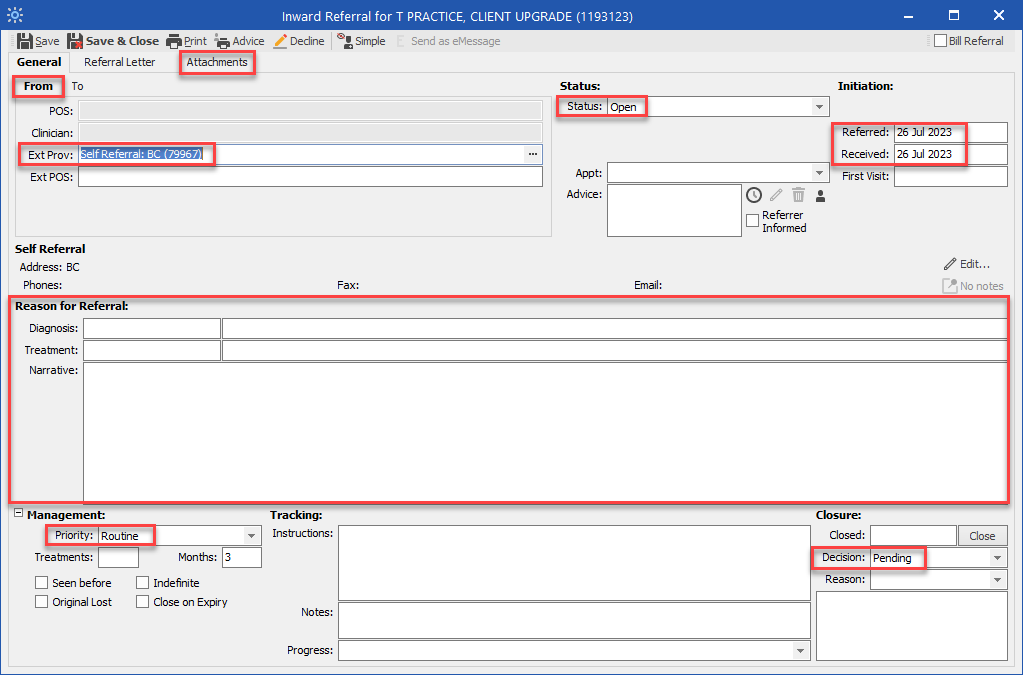This screenshot has height=675, width=1023.
Task: Switch to the Referral Letter tab
Action: coord(119,62)
